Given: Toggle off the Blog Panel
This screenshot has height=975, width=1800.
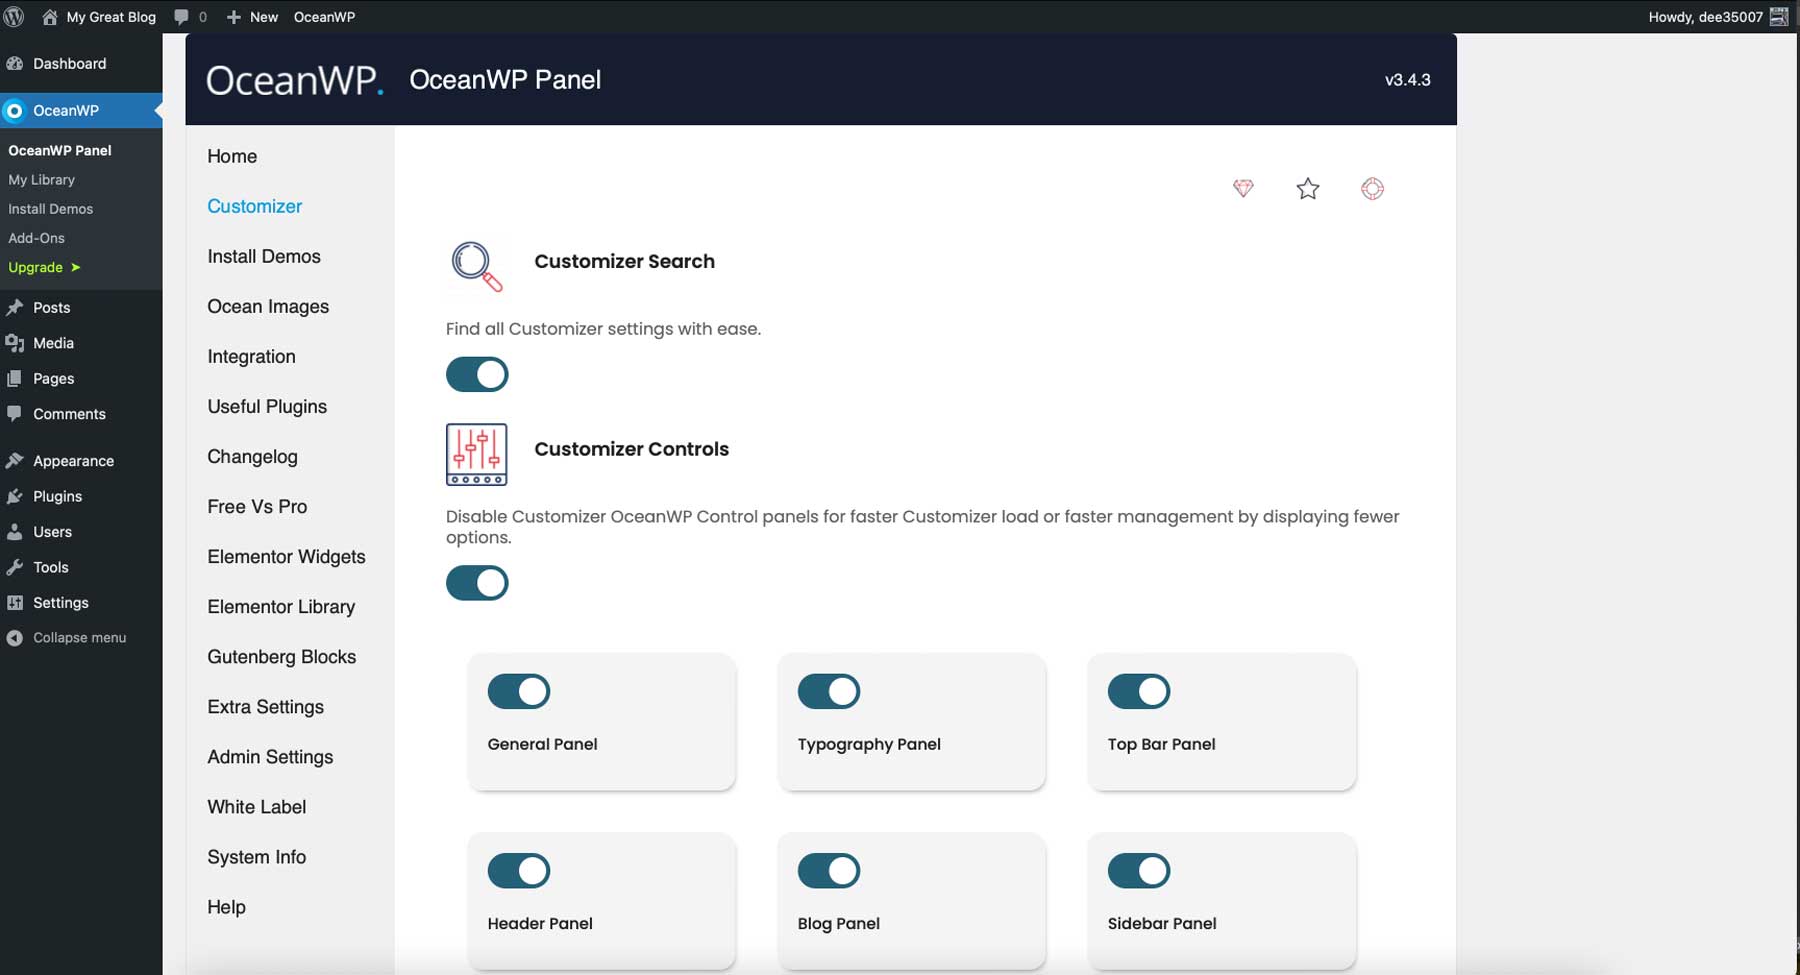Looking at the screenshot, I should pos(829,870).
